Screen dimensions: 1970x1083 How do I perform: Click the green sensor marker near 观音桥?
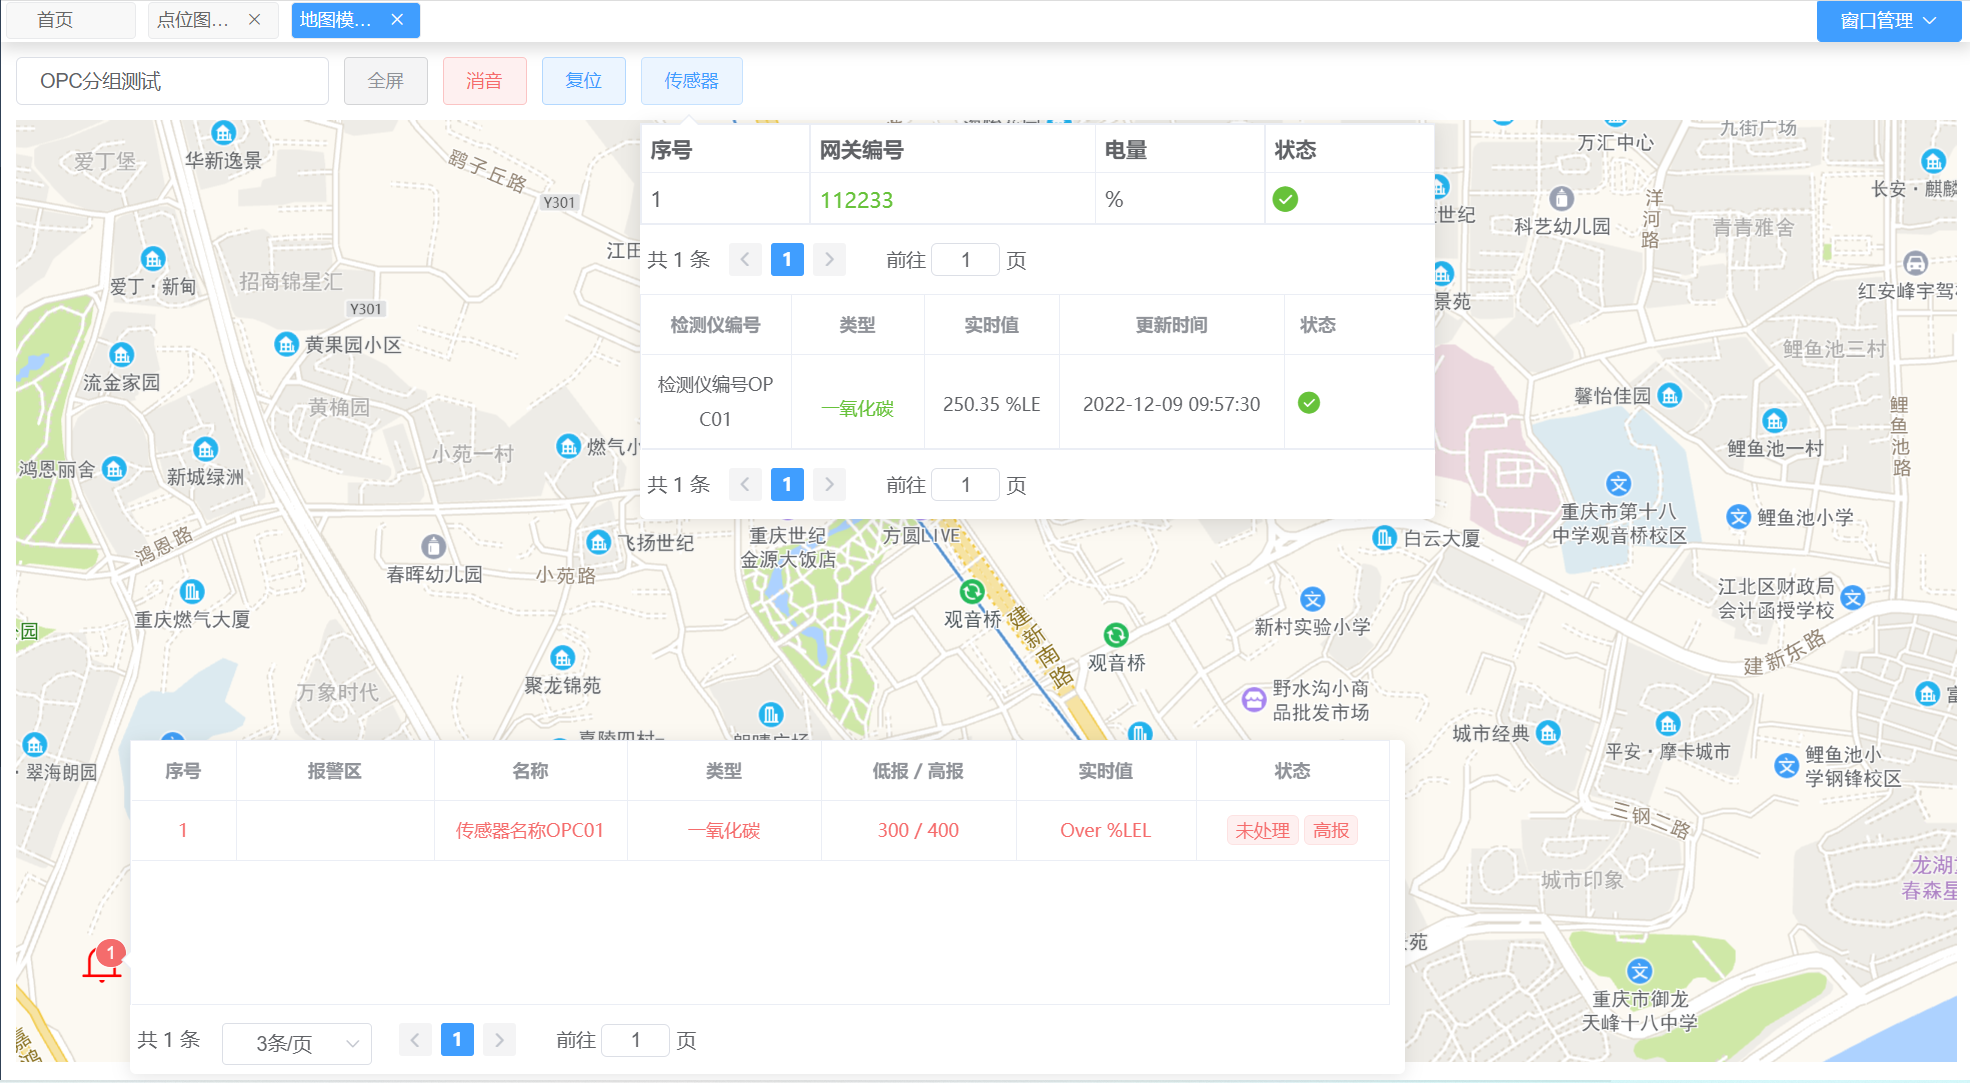(x=972, y=591)
